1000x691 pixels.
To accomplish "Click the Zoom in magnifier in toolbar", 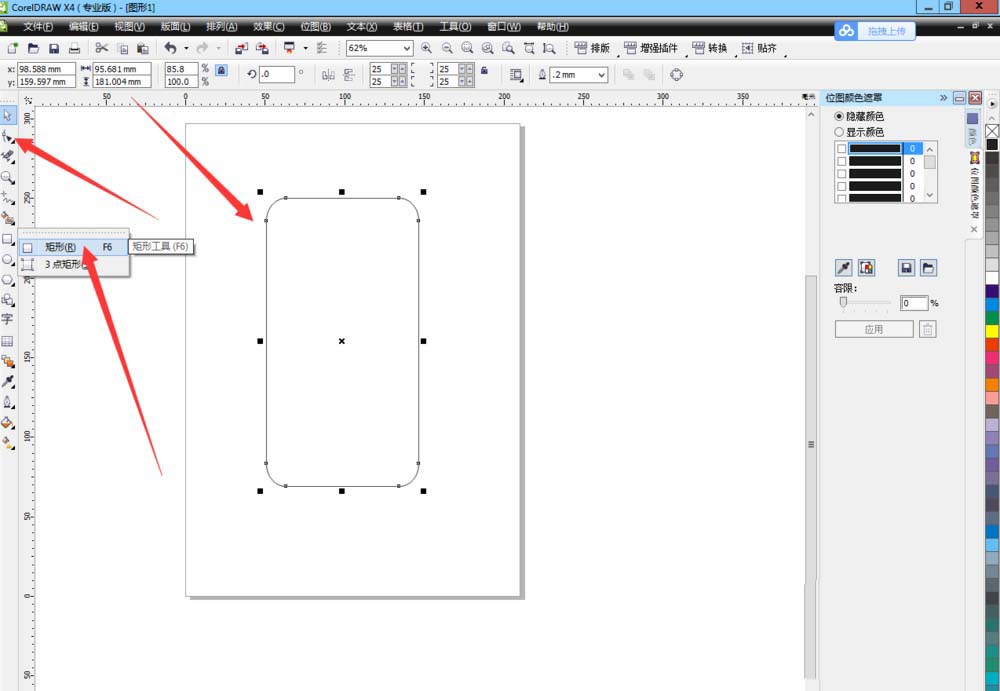I will 426,48.
